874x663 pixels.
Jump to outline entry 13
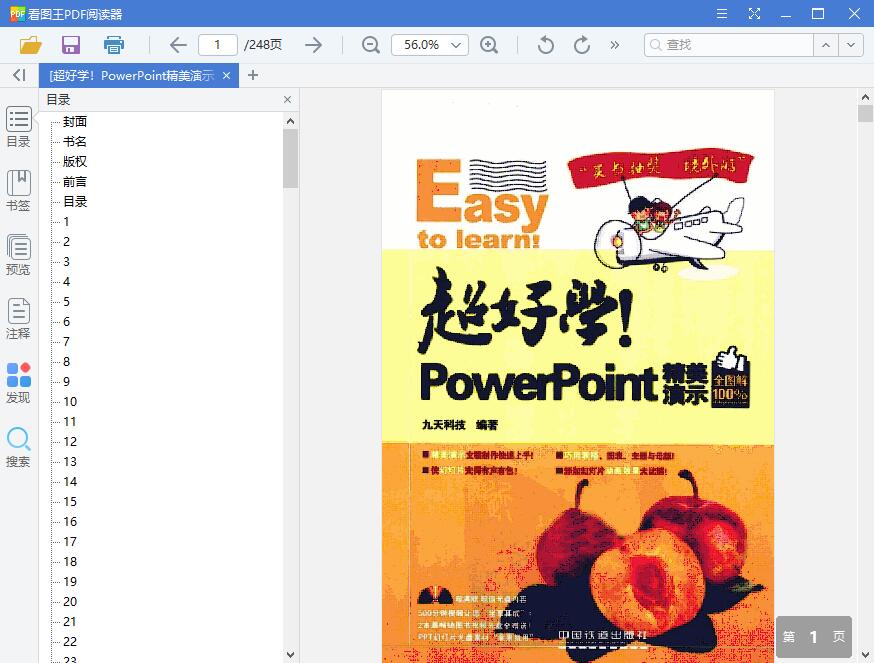click(70, 462)
